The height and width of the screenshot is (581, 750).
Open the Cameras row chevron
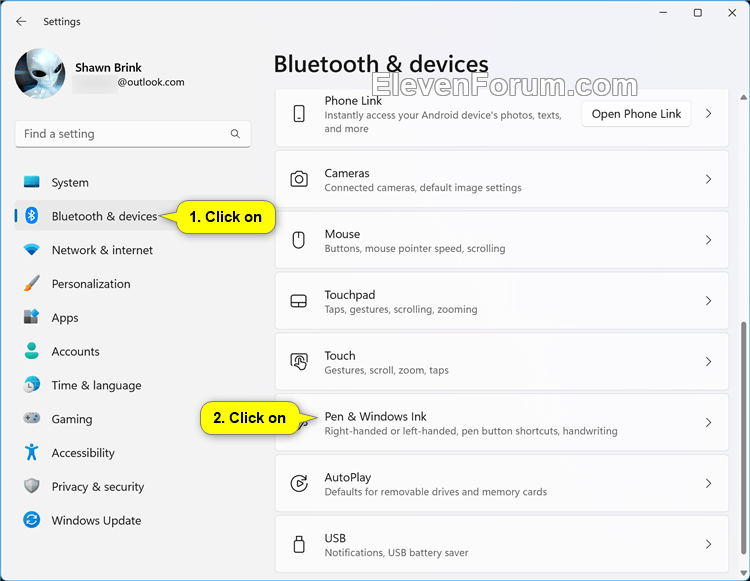click(708, 179)
